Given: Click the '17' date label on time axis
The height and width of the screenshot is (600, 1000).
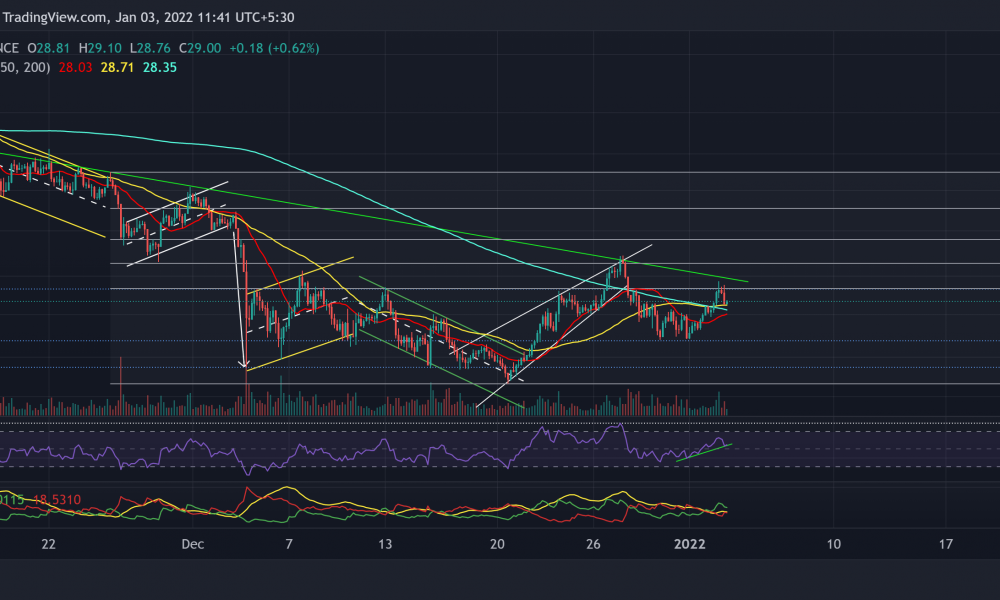Looking at the screenshot, I should pos(946,544).
